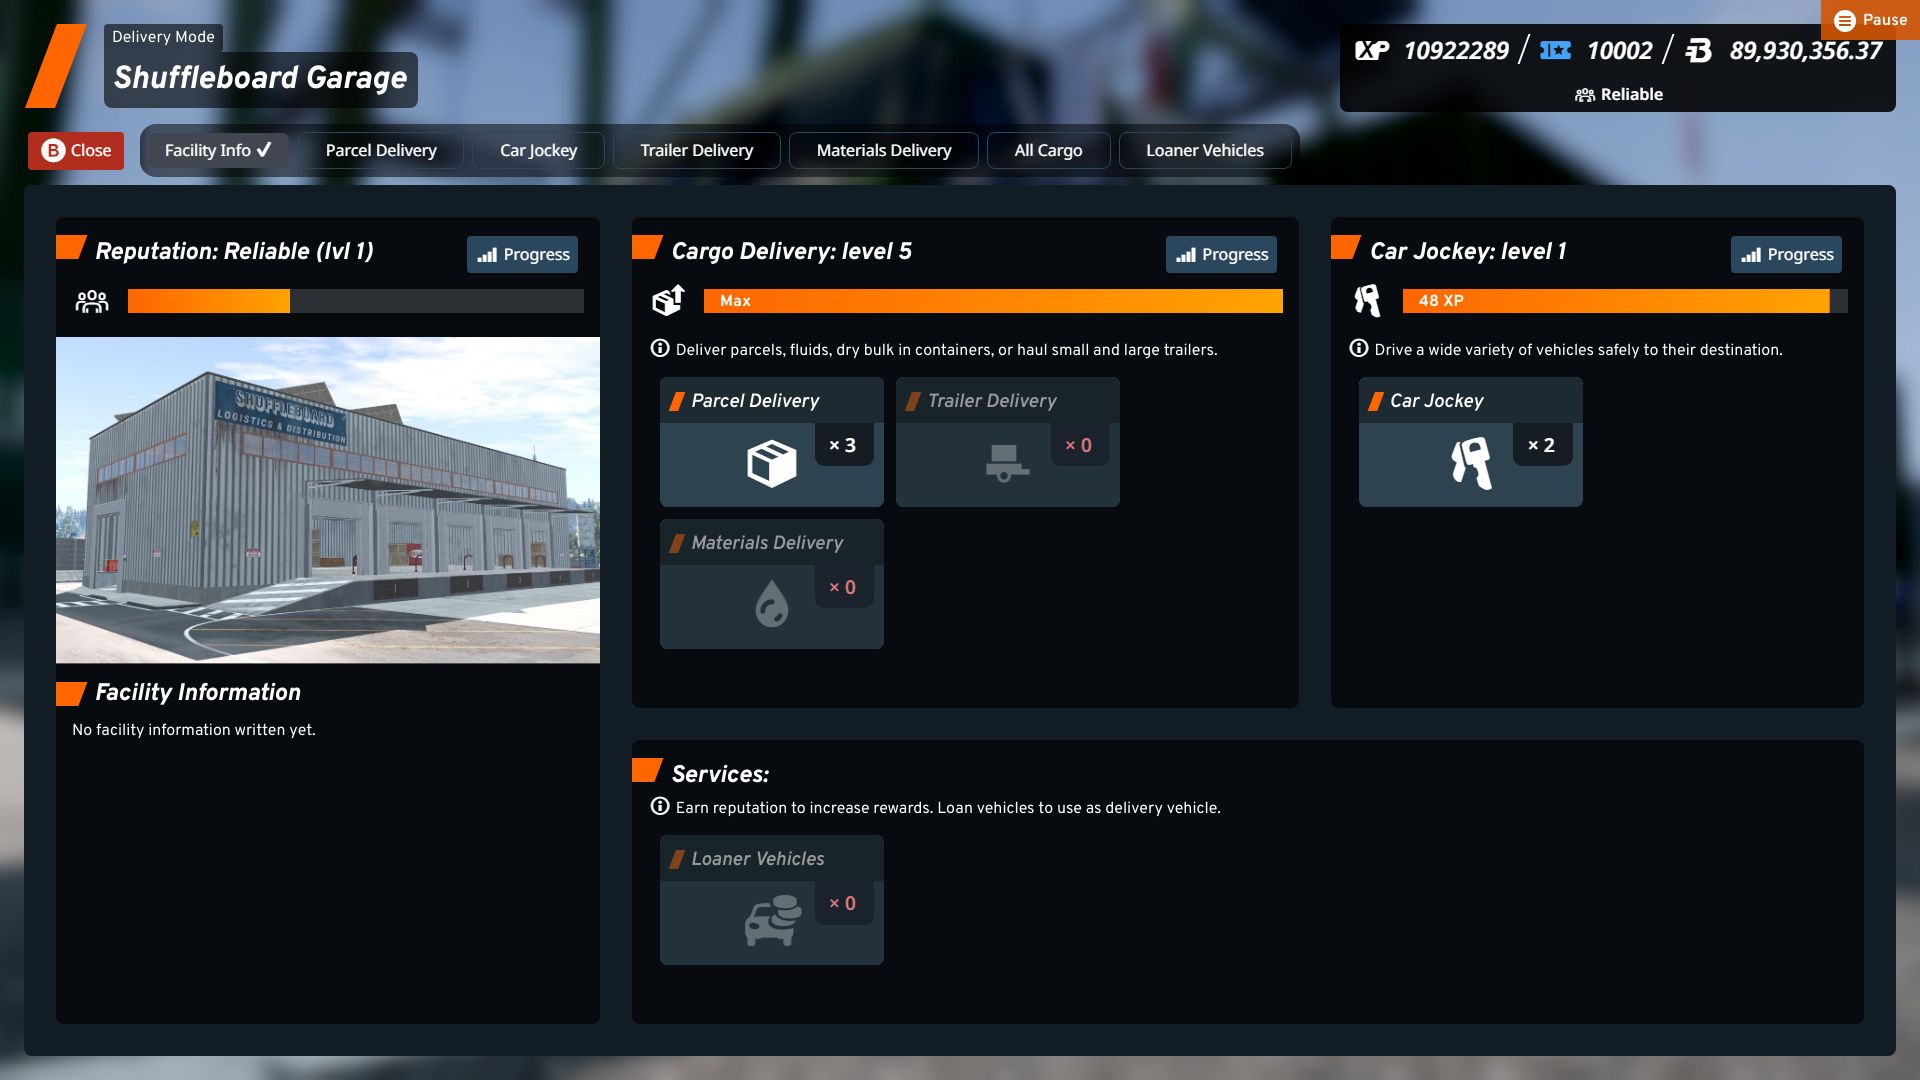1920x1080 pixels.
Task: Click the cargo delivery boxes icon
Action: pos(668,300)
